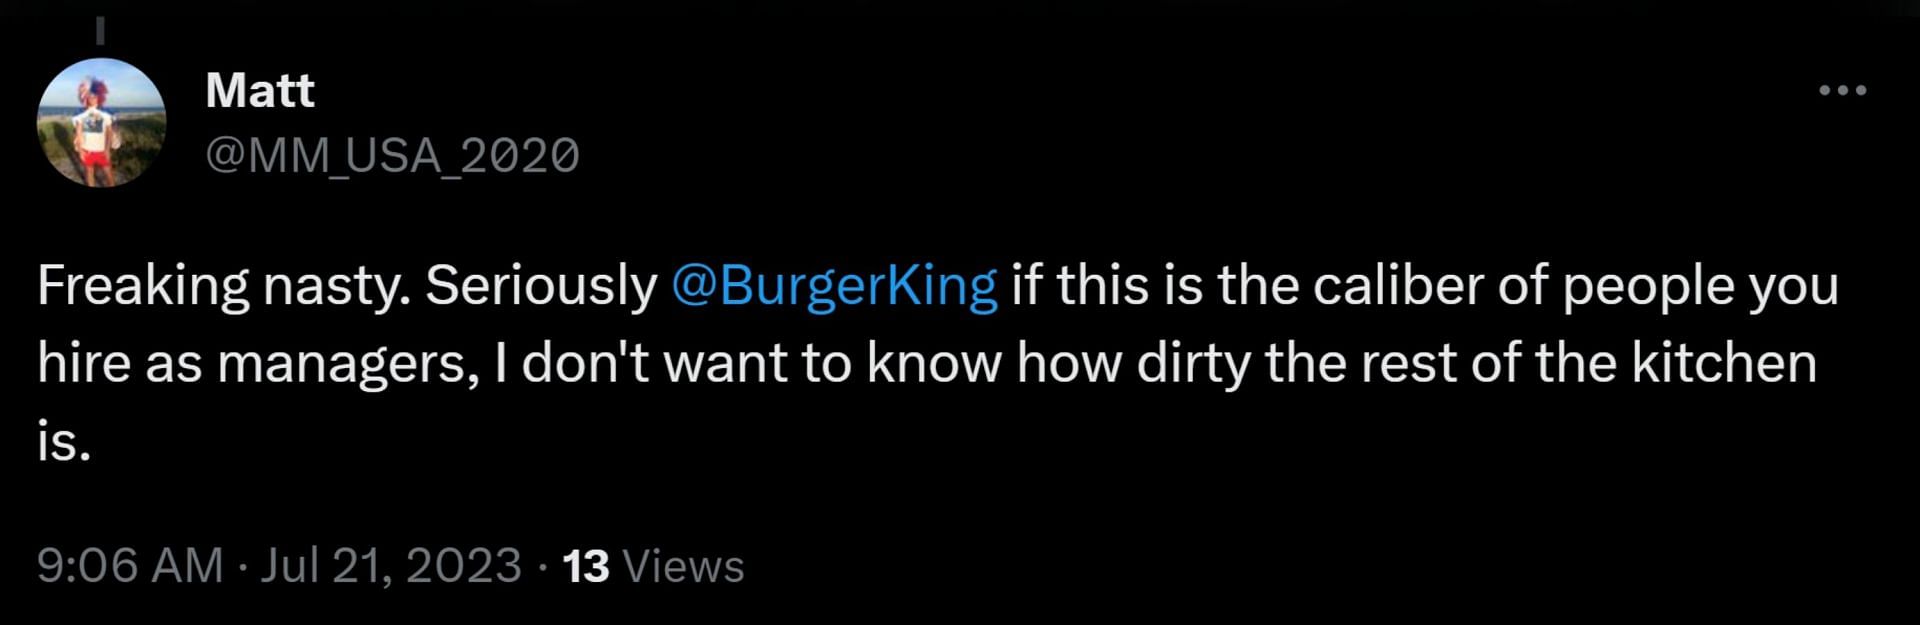Click the @MM_USA_2020 handle
Screen dimensions: 1920x625
point(392,155)
